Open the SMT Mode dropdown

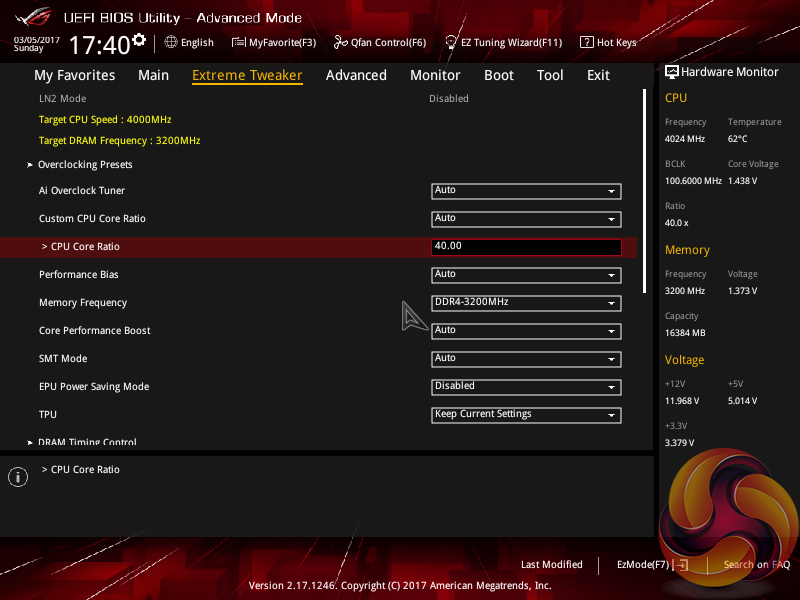tap(526, 359)
